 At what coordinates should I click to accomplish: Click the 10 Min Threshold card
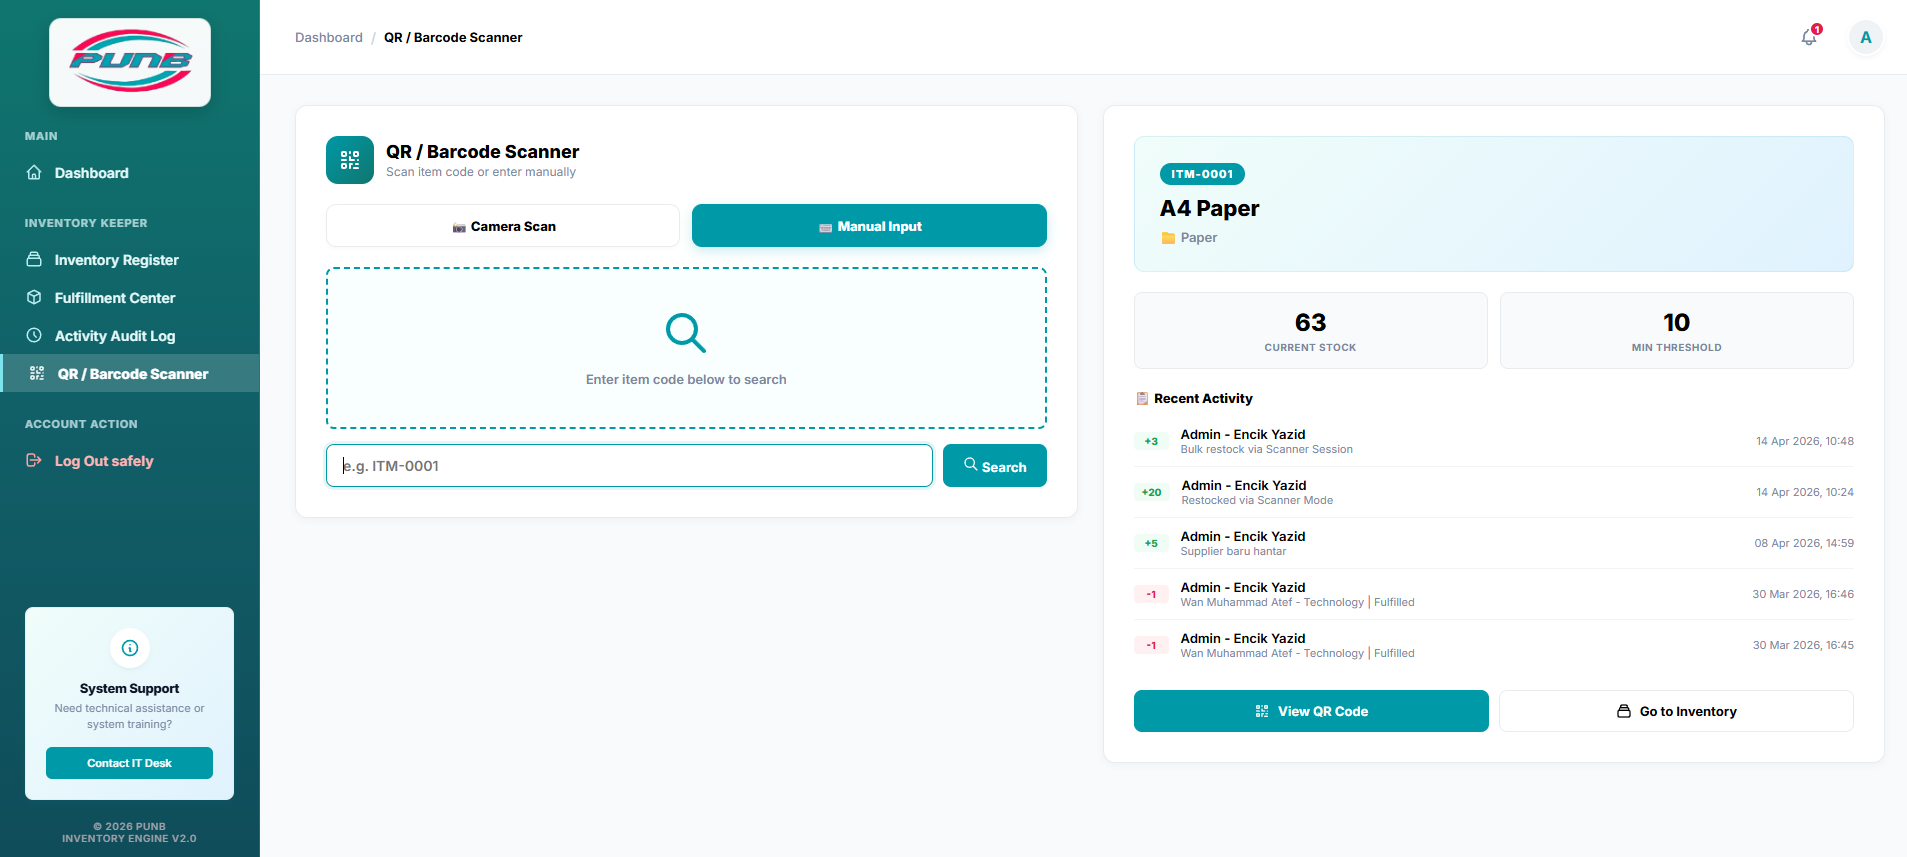click(x=1677, y=330)
